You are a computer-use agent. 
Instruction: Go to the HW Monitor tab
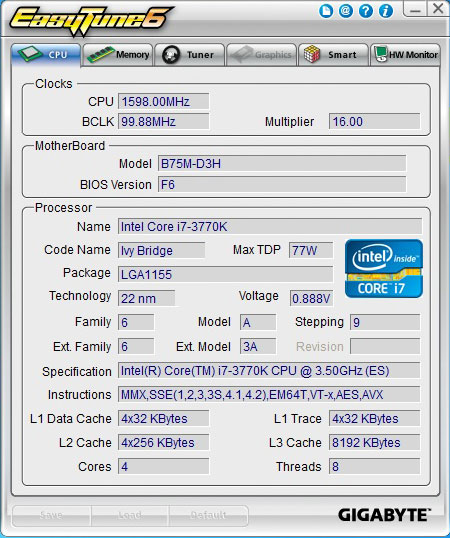coord(405,55)
